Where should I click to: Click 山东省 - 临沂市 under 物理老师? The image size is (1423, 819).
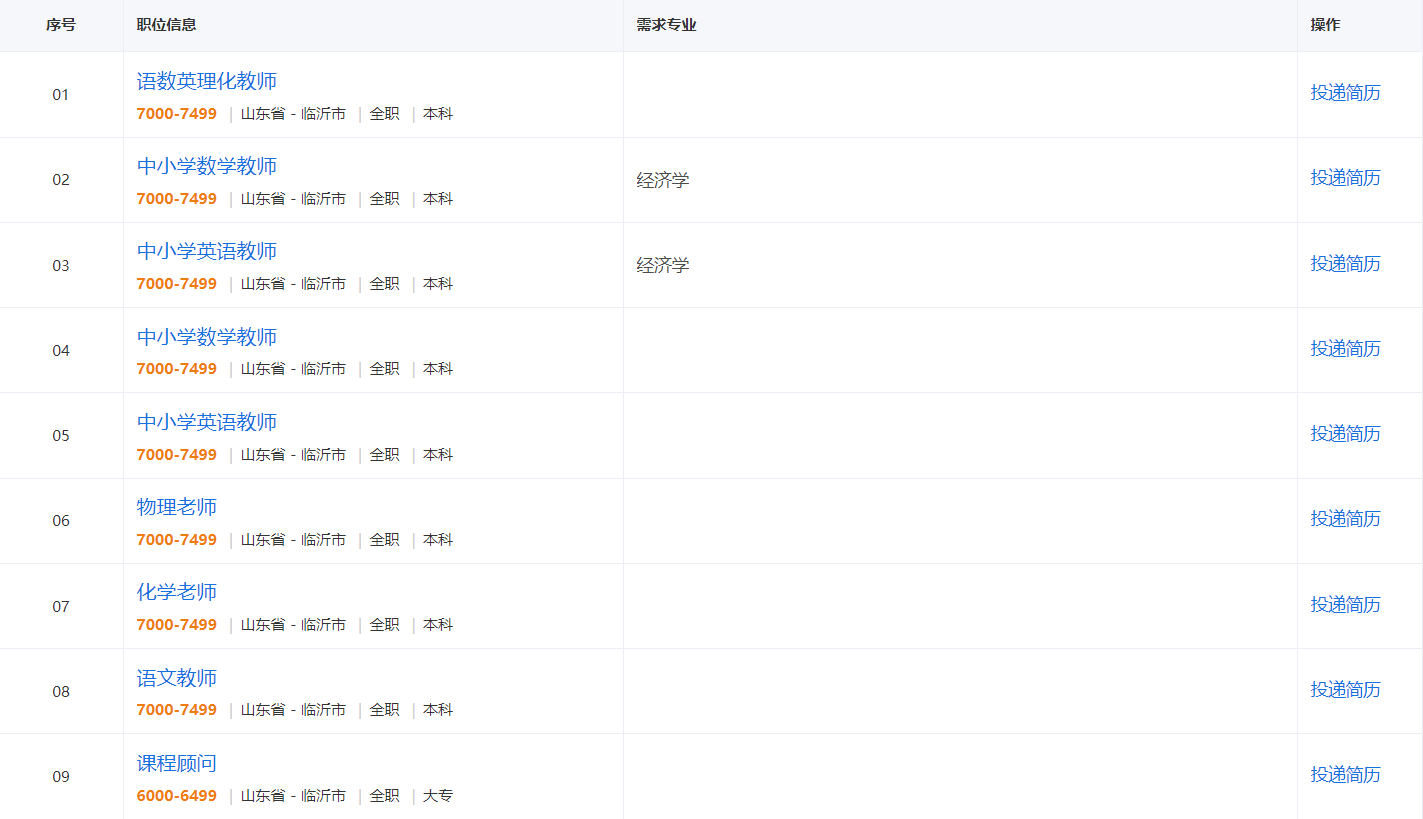pyautogui.click(x=293, y=540)
